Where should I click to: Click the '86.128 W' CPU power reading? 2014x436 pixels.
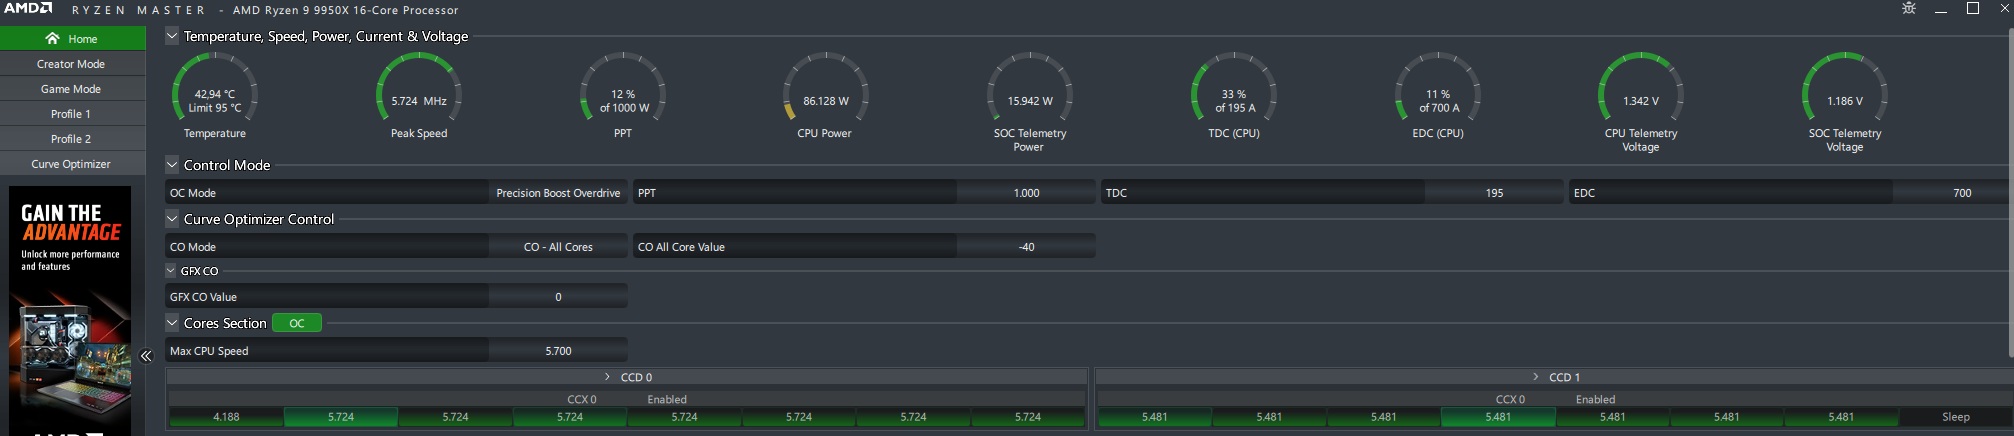826,101
